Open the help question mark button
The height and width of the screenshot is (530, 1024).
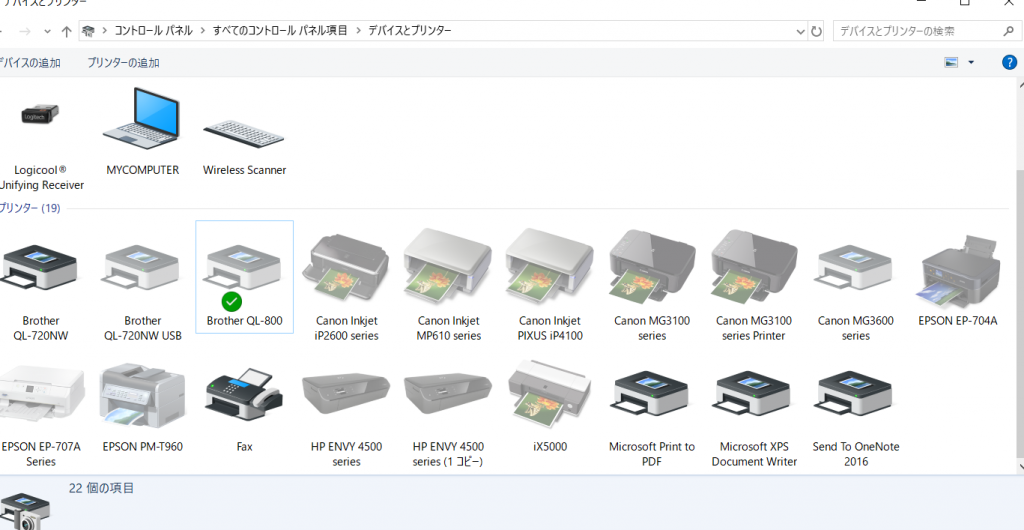point(1010,62)
